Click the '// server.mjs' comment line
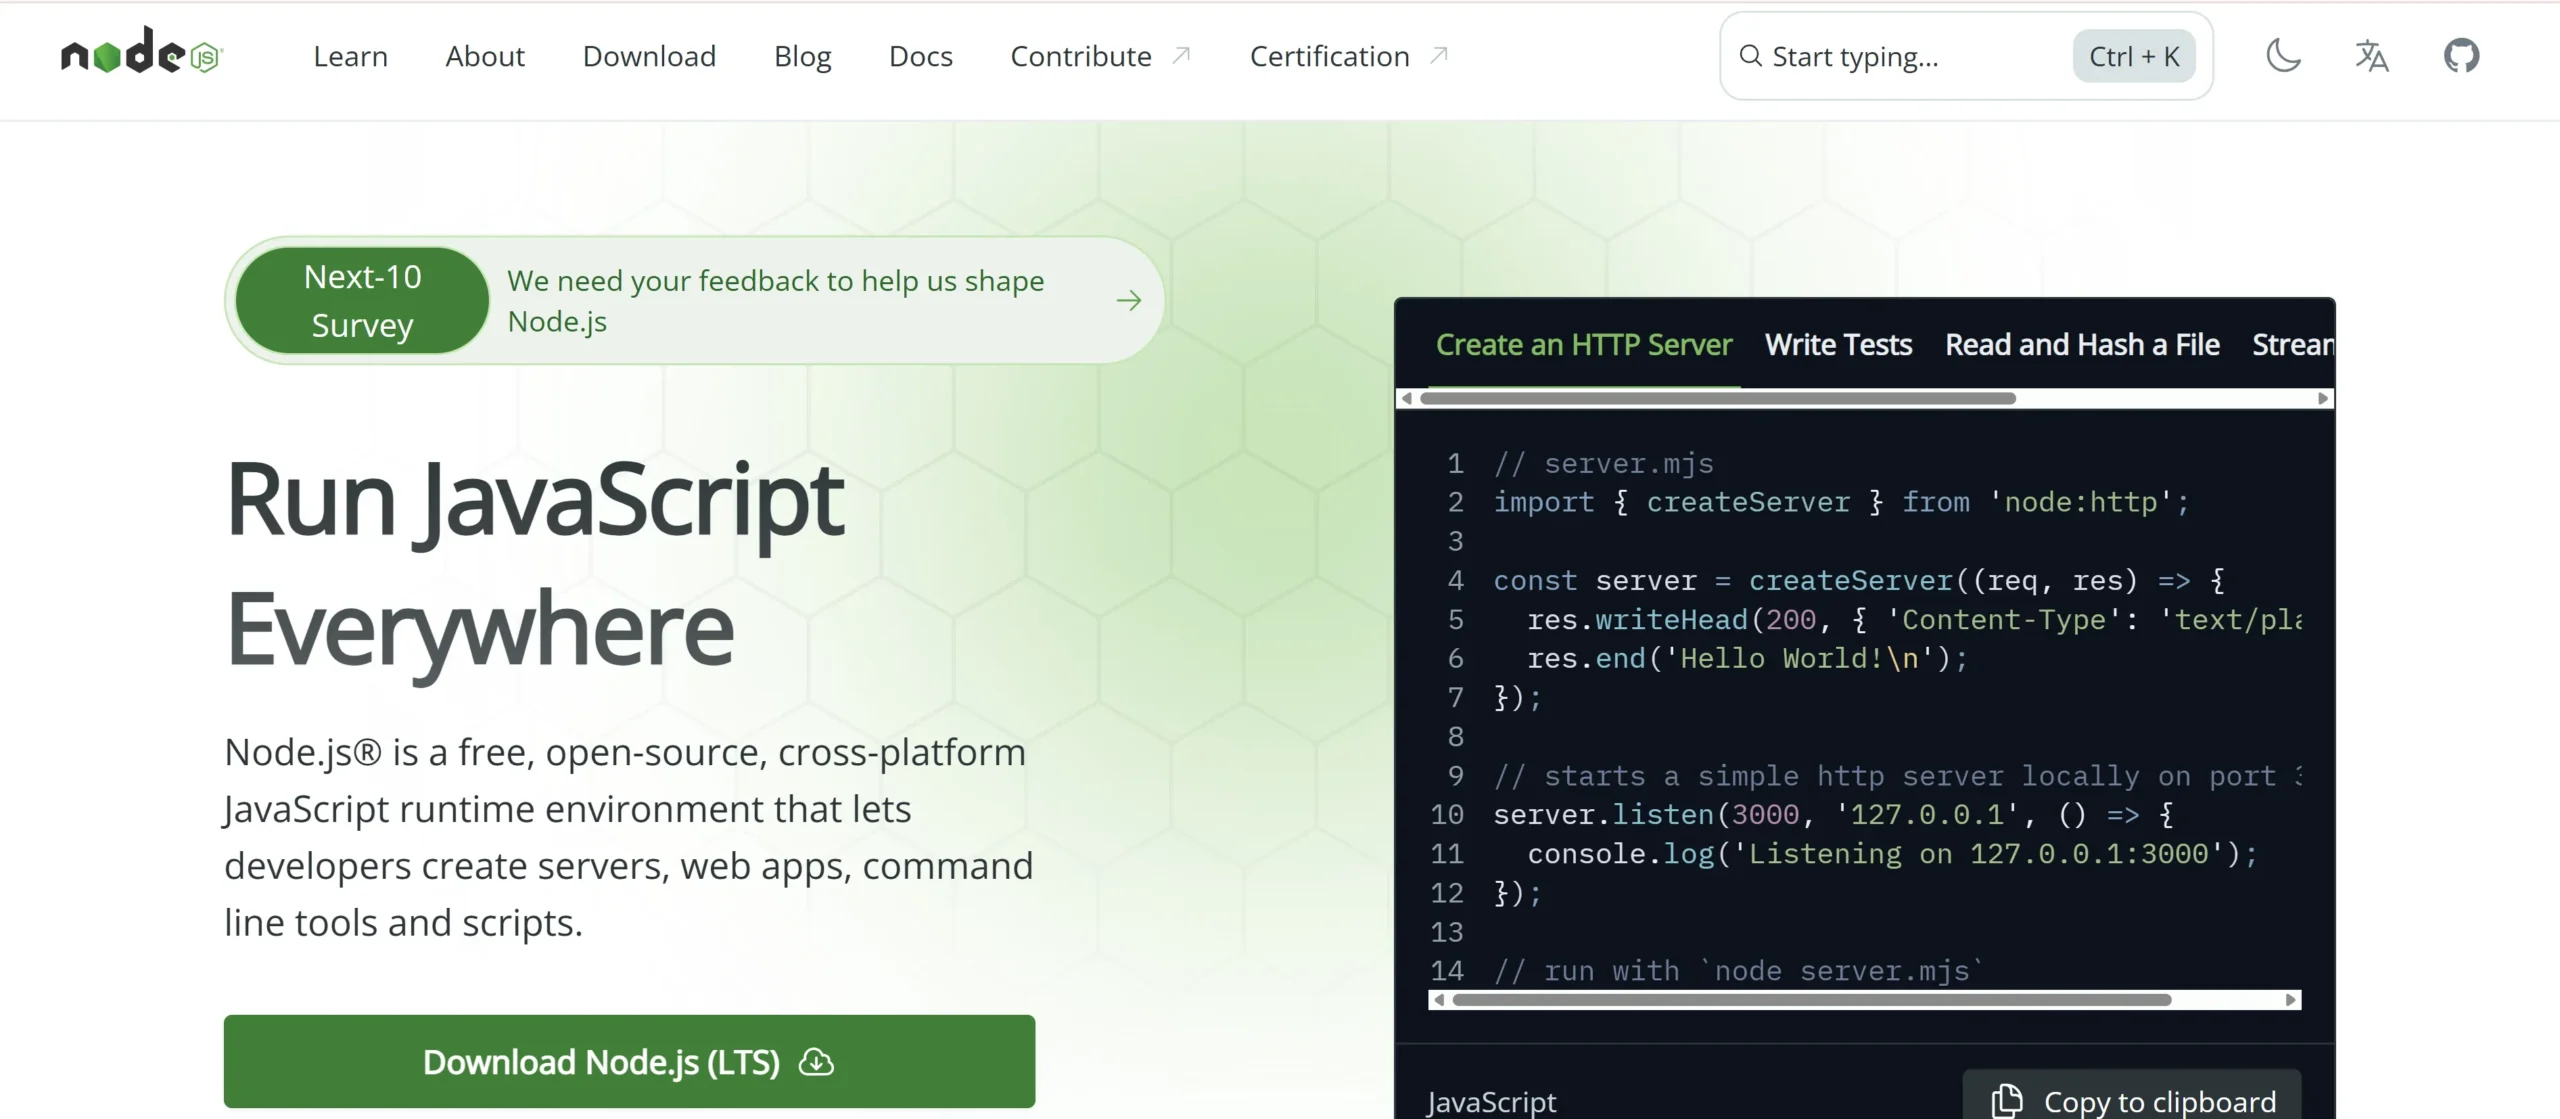2560x1119 pixels. click(x=1603, y=464)
